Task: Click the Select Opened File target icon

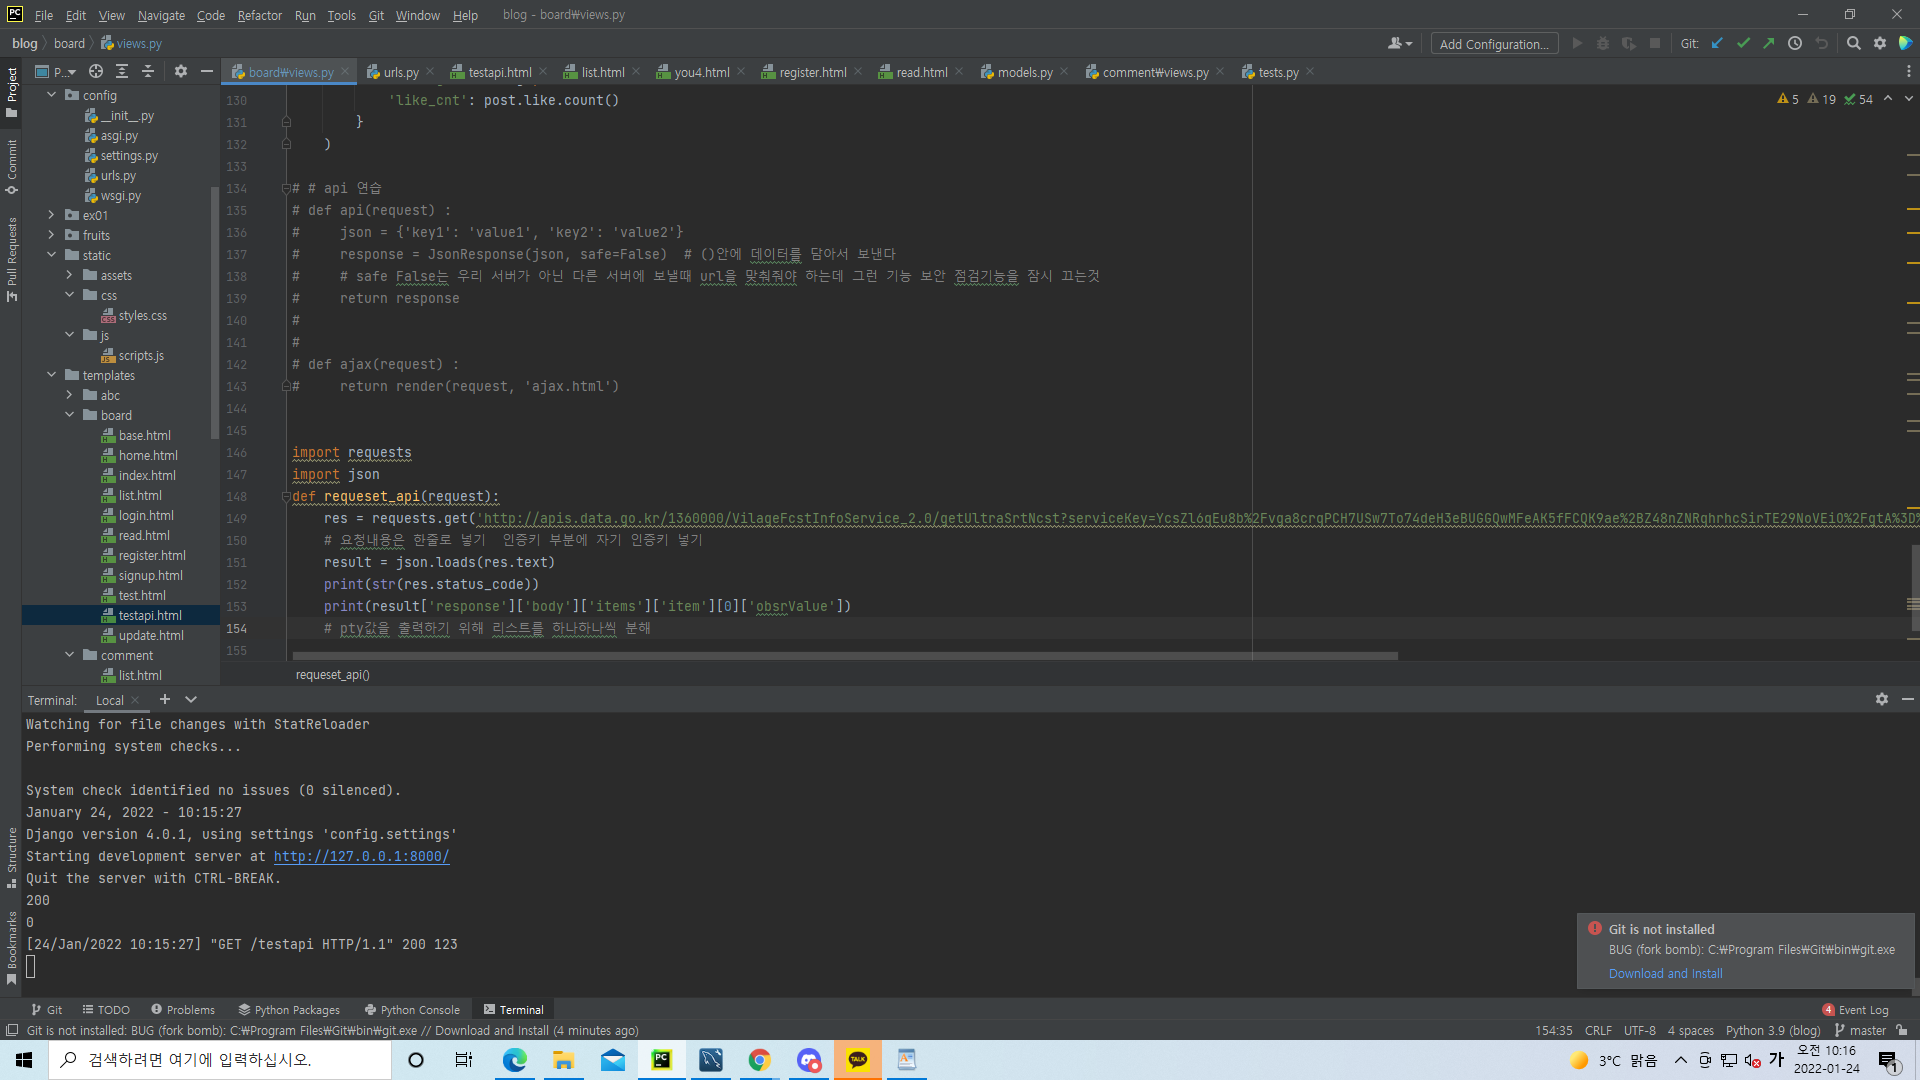Action: pyautogui.click(x=96, y=71)
